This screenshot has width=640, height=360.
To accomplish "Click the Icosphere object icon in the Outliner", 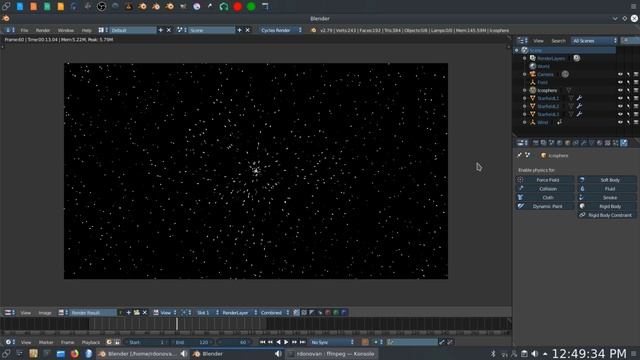I will [x=533, y=90].
